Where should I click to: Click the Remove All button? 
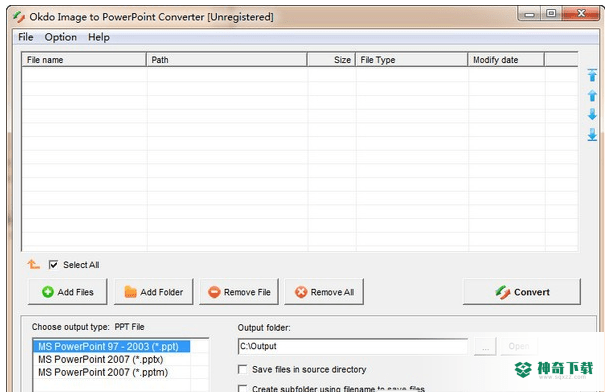[x=324, y=292]
